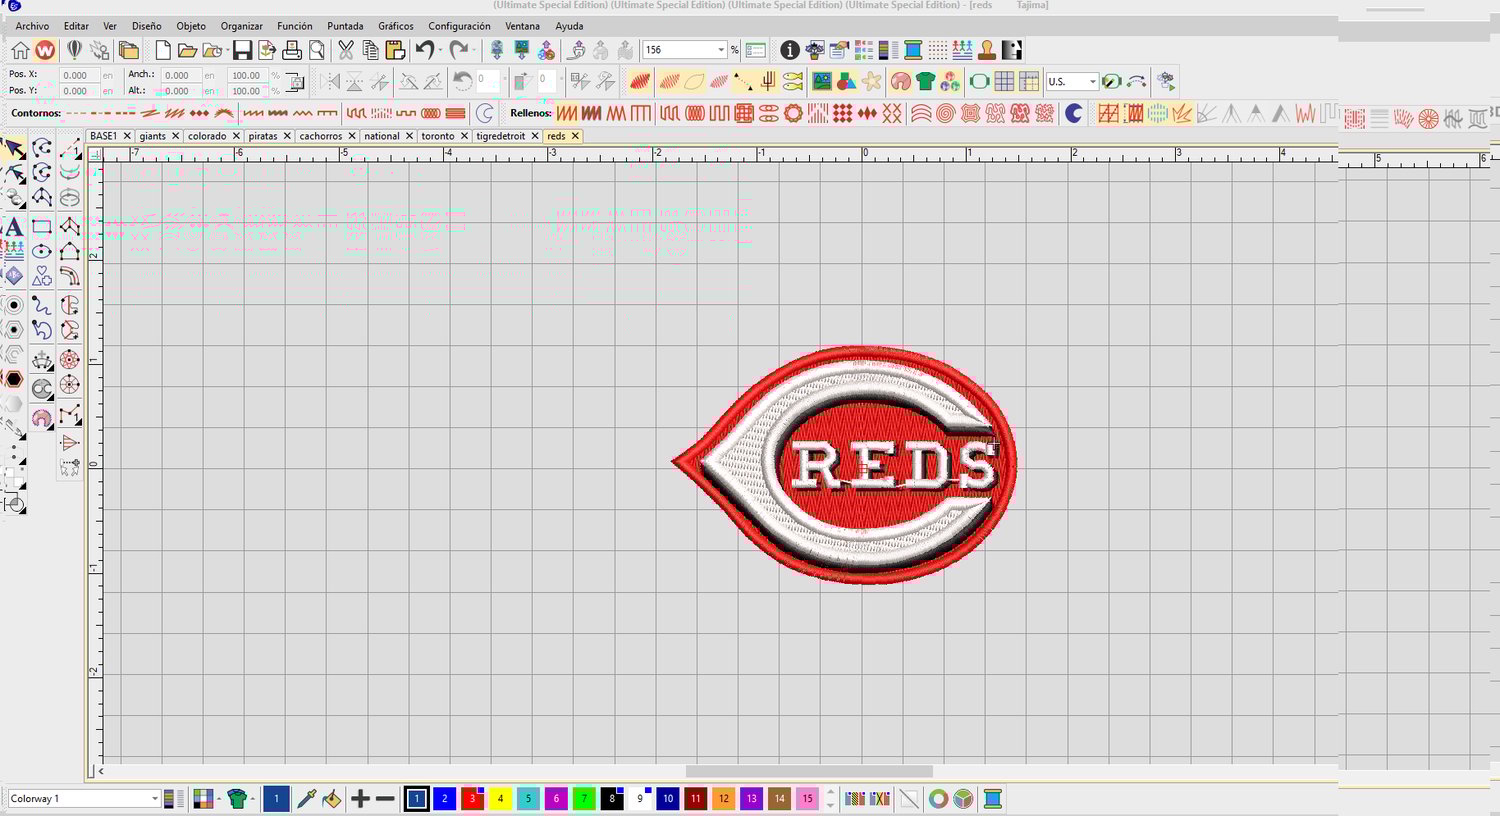The image size is (1500, 816).
Task: Open the Configuración menu
Action: (459, 26)
